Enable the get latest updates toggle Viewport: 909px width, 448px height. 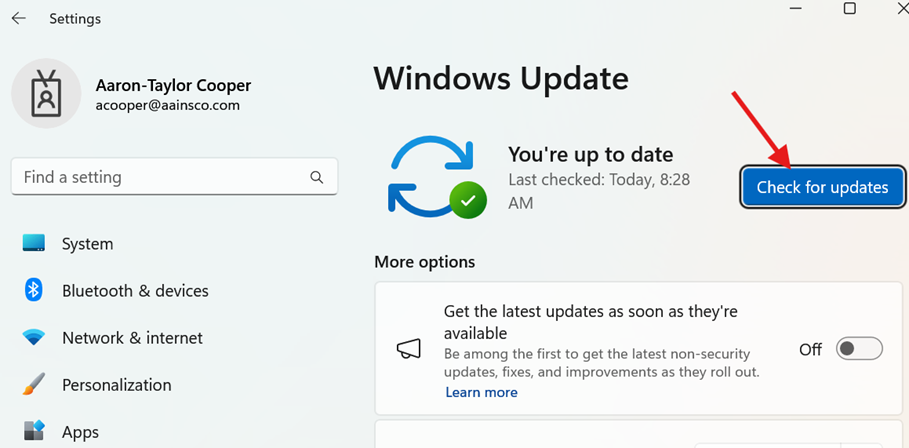pos(859,349)
